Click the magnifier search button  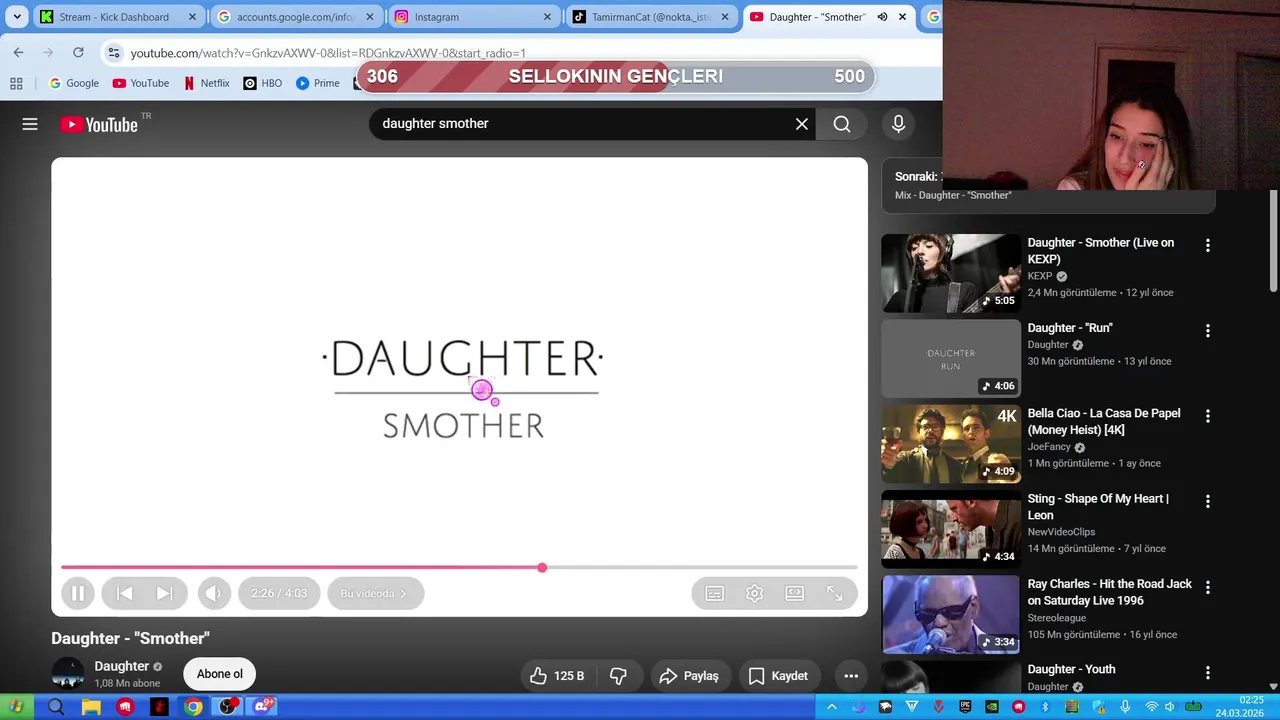click(x=842, y=124)
